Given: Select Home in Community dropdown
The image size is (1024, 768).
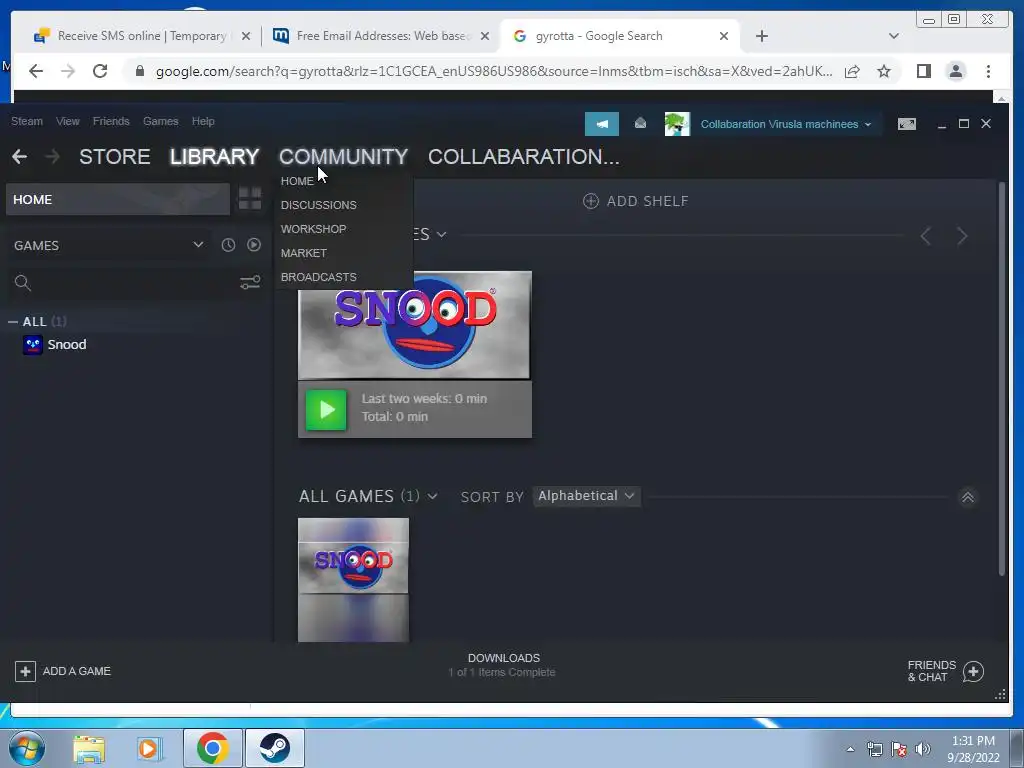Looking at the screenshot, I should click(x=297, y=182).
